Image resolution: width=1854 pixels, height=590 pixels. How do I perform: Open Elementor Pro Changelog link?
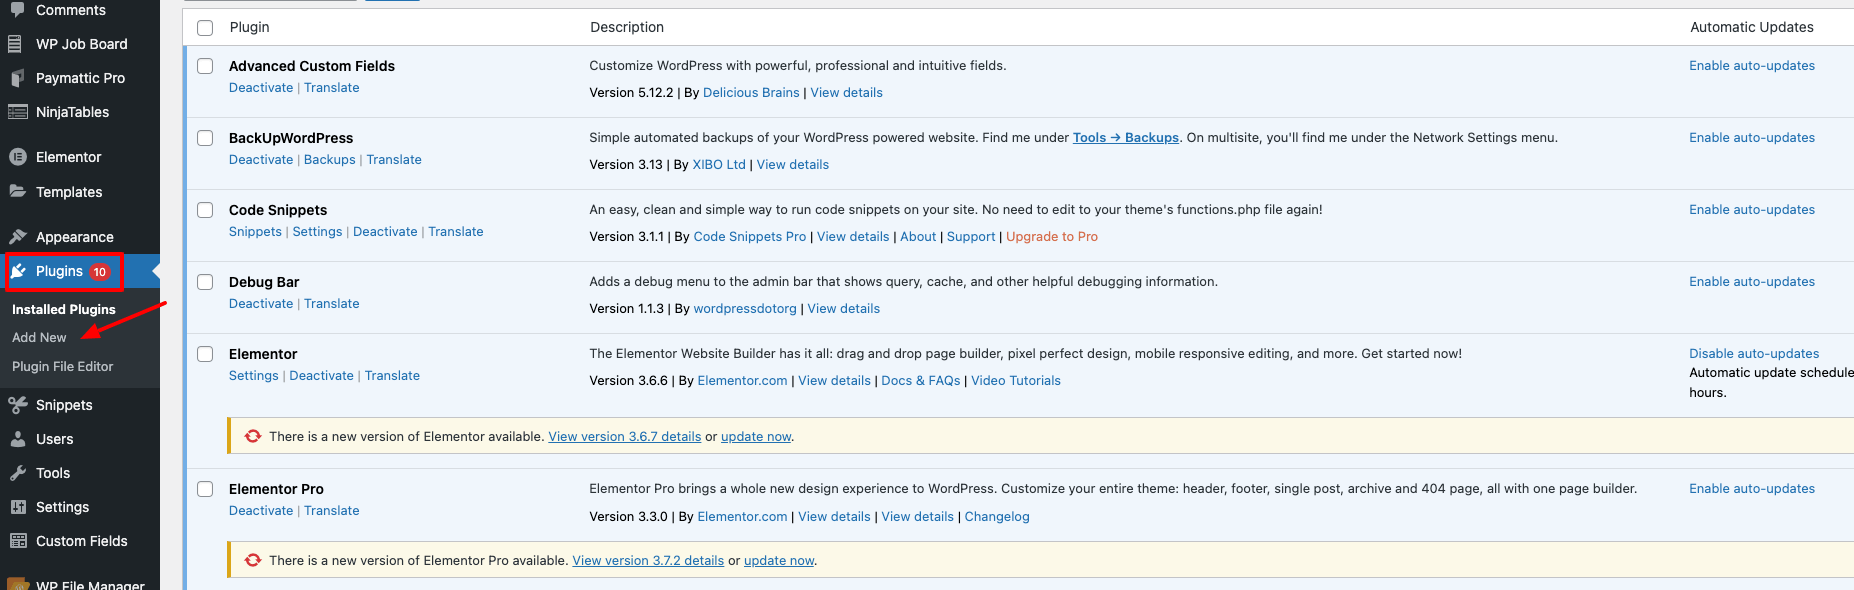coord(997,517)
